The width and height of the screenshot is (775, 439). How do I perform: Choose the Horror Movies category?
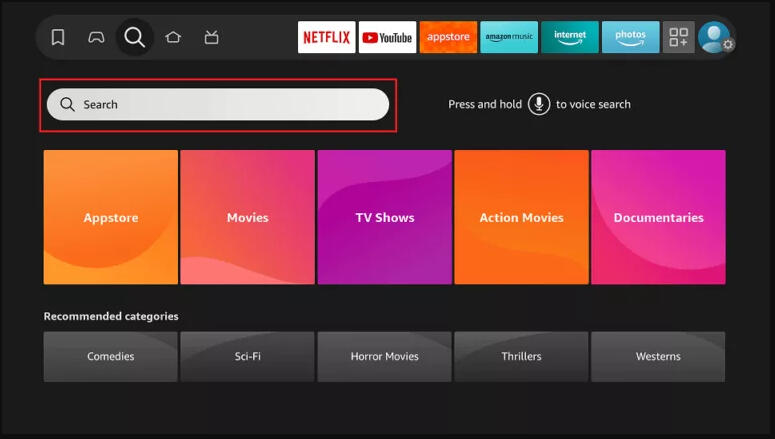(385, 357)
